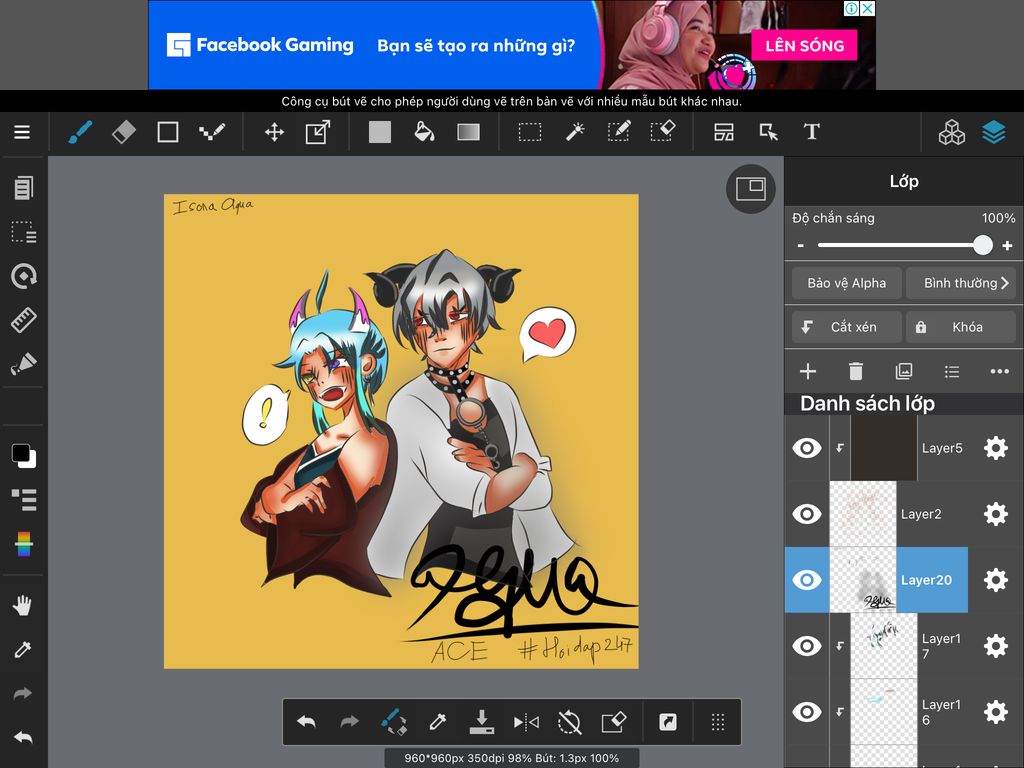Open the Navigator window button
The image size is (1024, 768).
point(751,189)
